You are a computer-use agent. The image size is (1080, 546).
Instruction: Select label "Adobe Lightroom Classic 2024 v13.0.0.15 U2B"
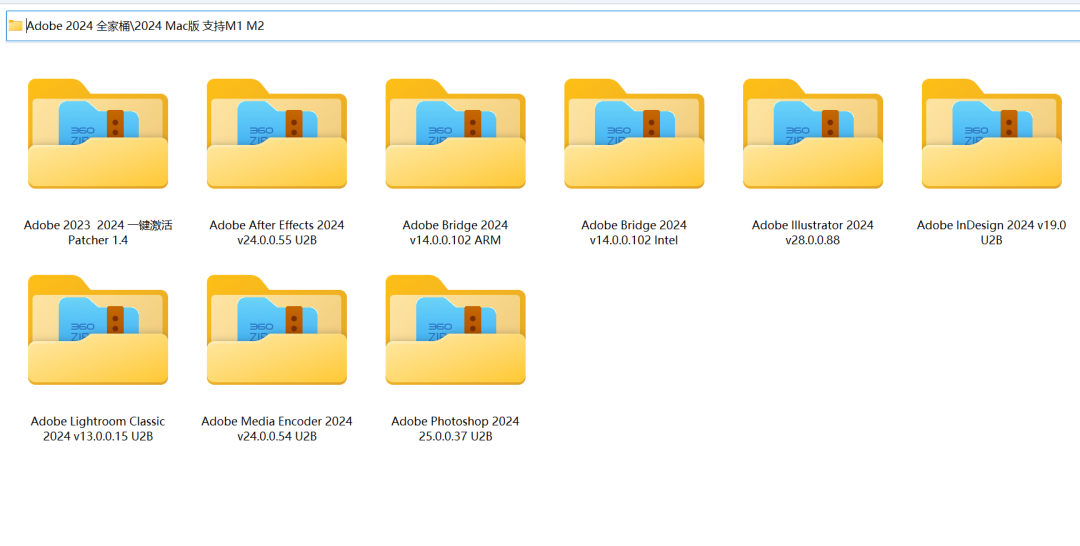pos(98,429)
